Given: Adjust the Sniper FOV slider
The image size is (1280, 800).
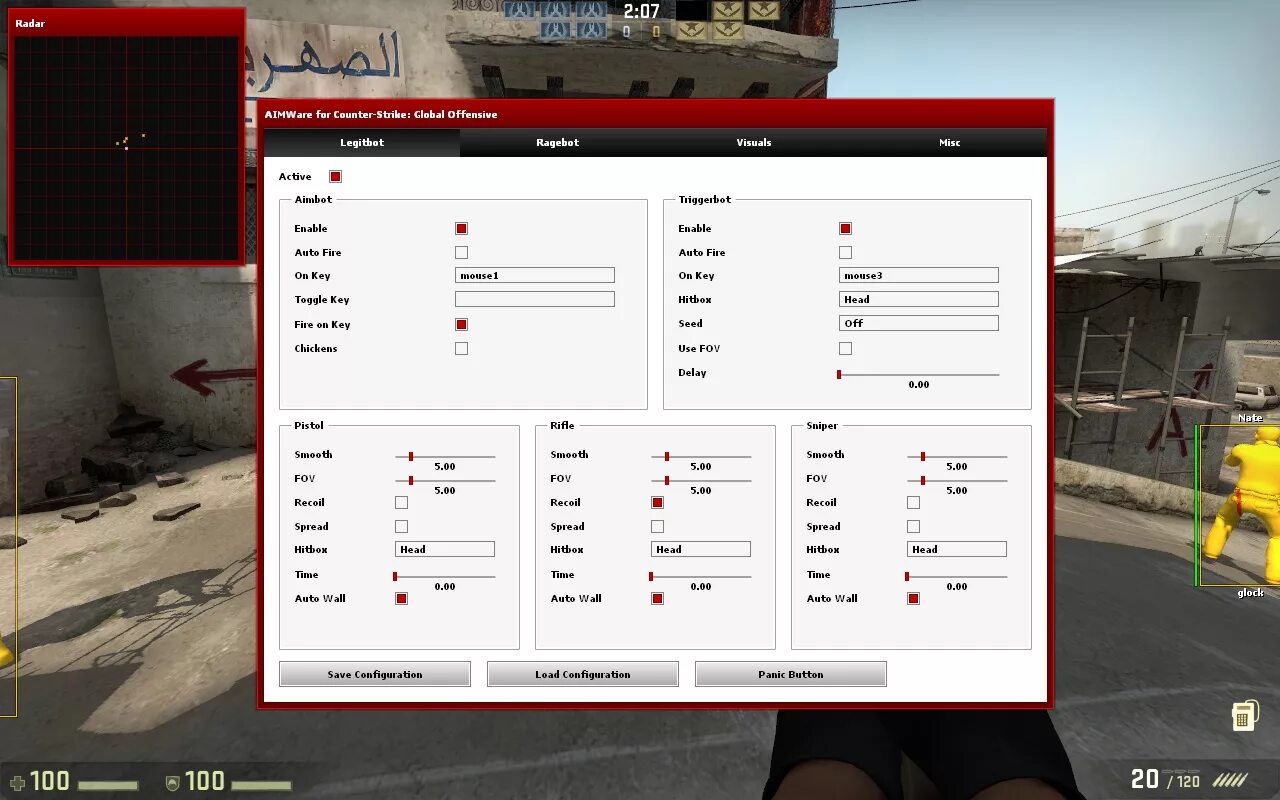Looking at the screenshot, I should click(x=957, y=480).
